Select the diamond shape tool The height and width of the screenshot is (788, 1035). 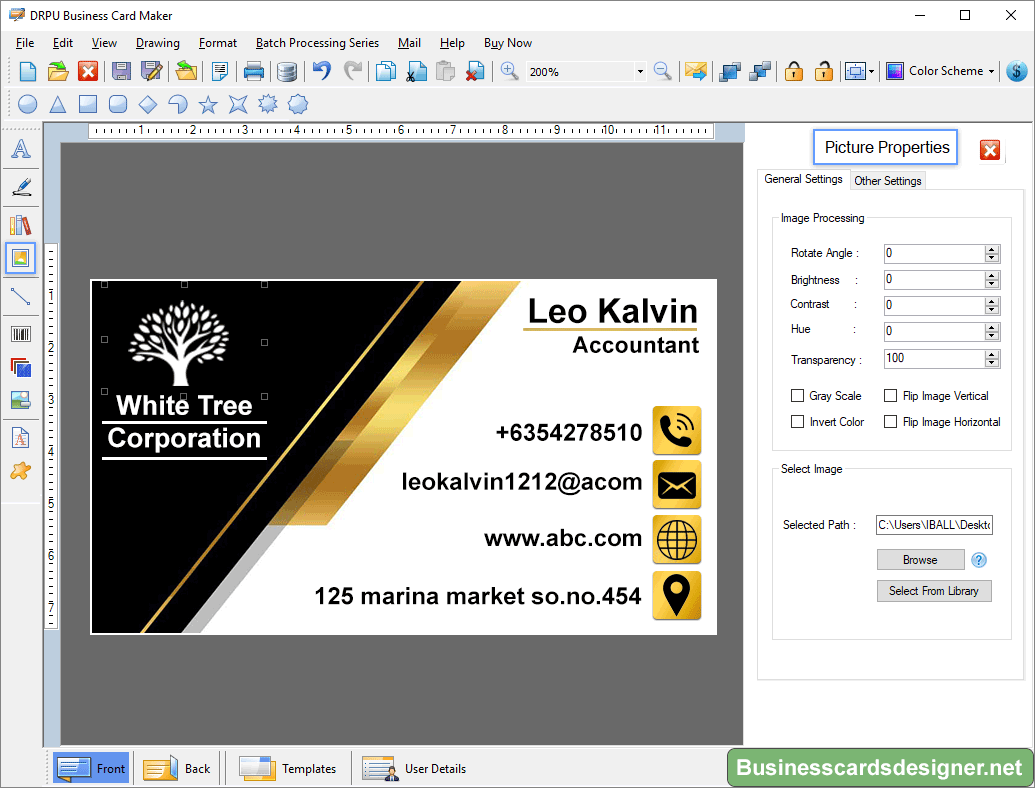point(148,104)
